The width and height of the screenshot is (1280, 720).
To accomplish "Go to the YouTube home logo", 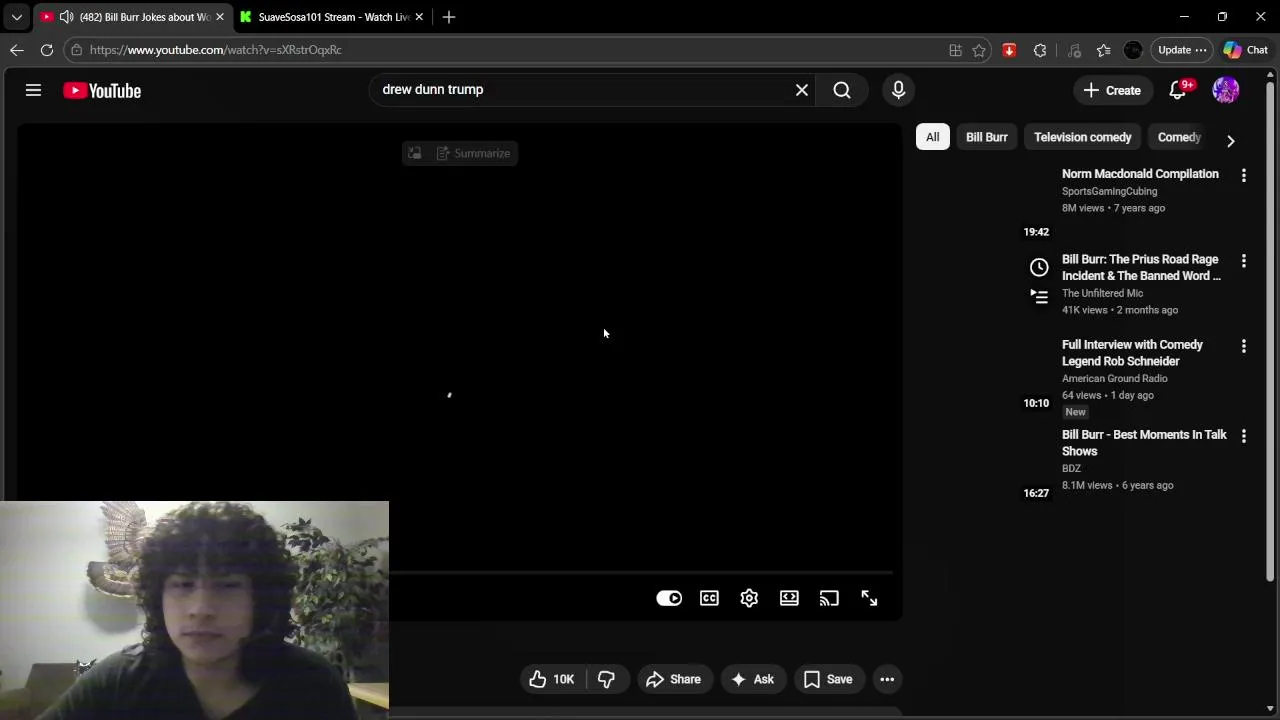I will pos(102,91).
